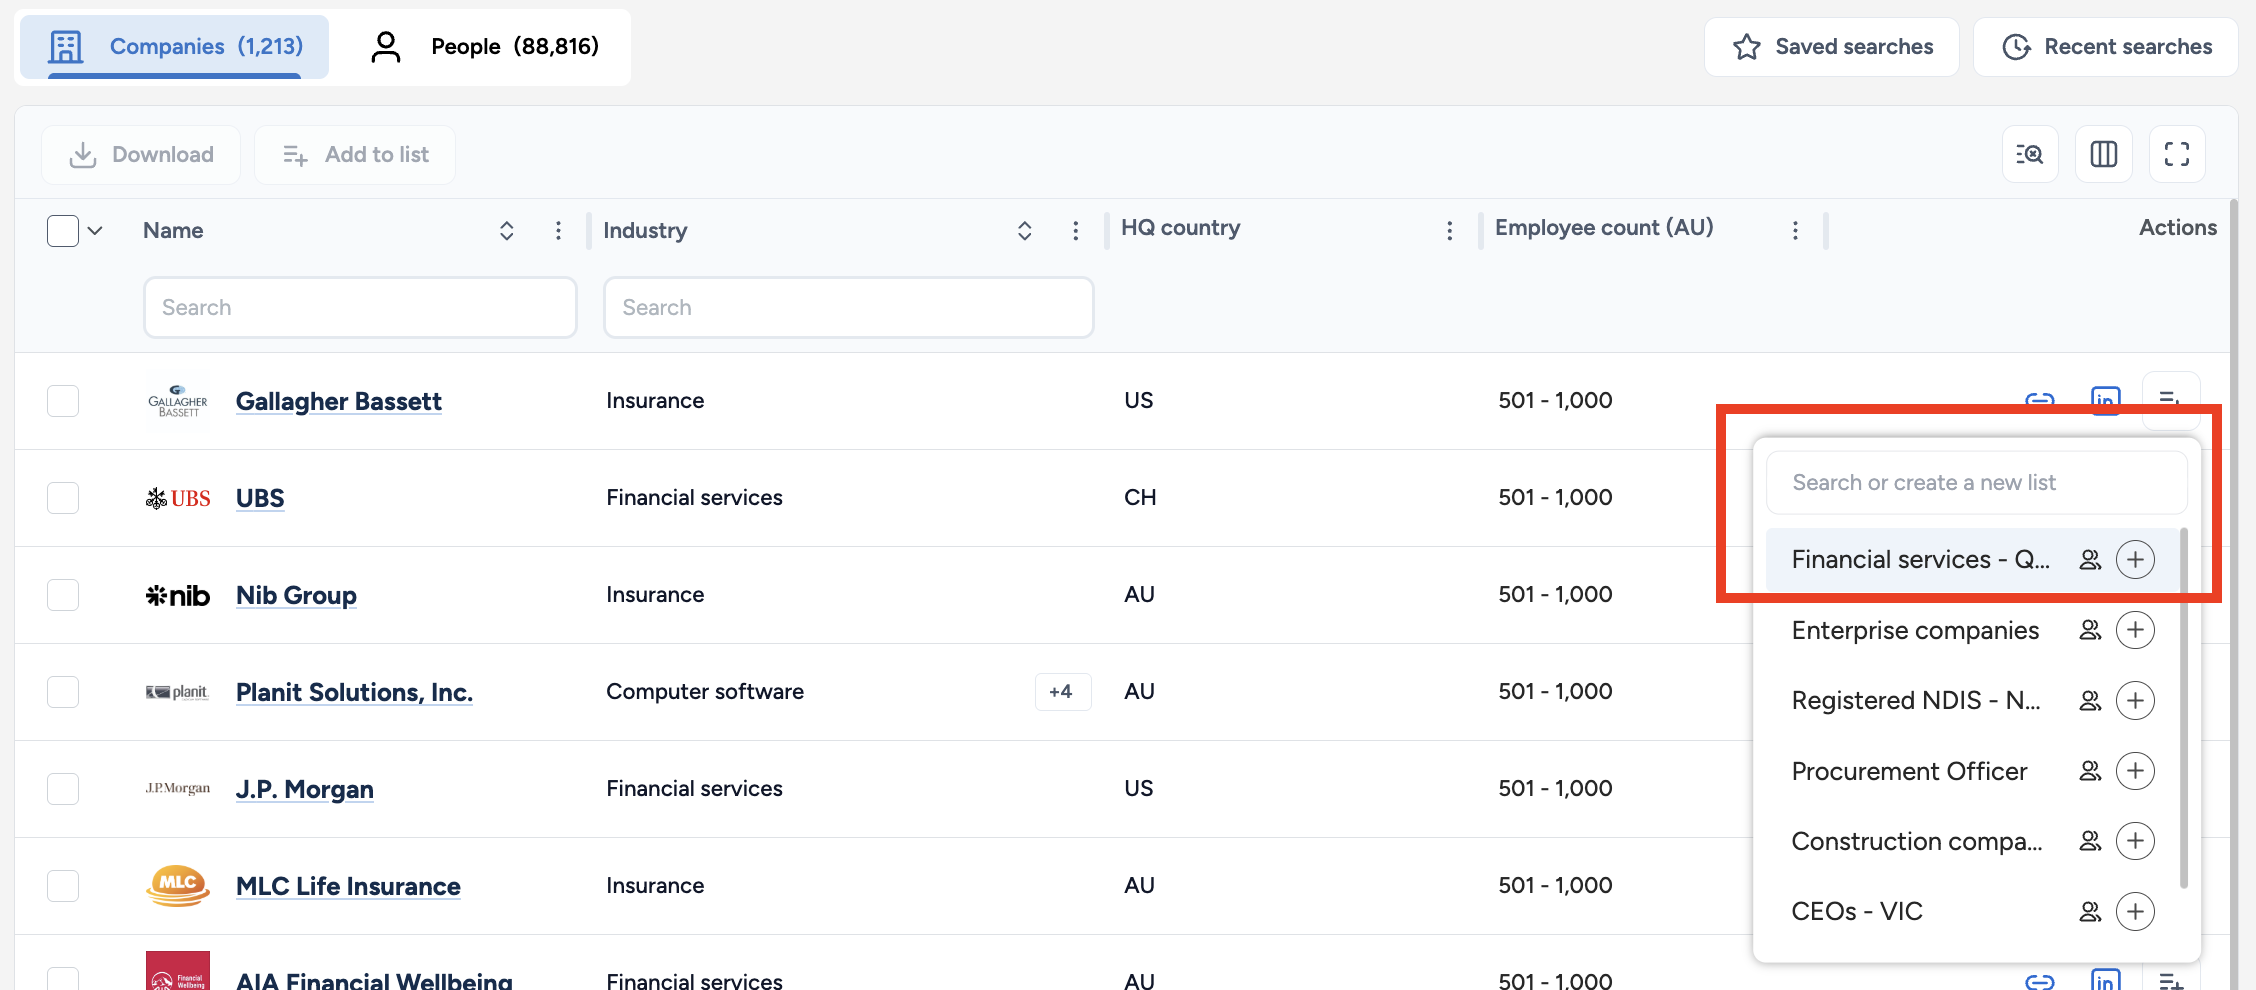2256x990 pixels.
Task: Expand +4 industries for Planit Solutions
Action: click(x=1062, y=692)
